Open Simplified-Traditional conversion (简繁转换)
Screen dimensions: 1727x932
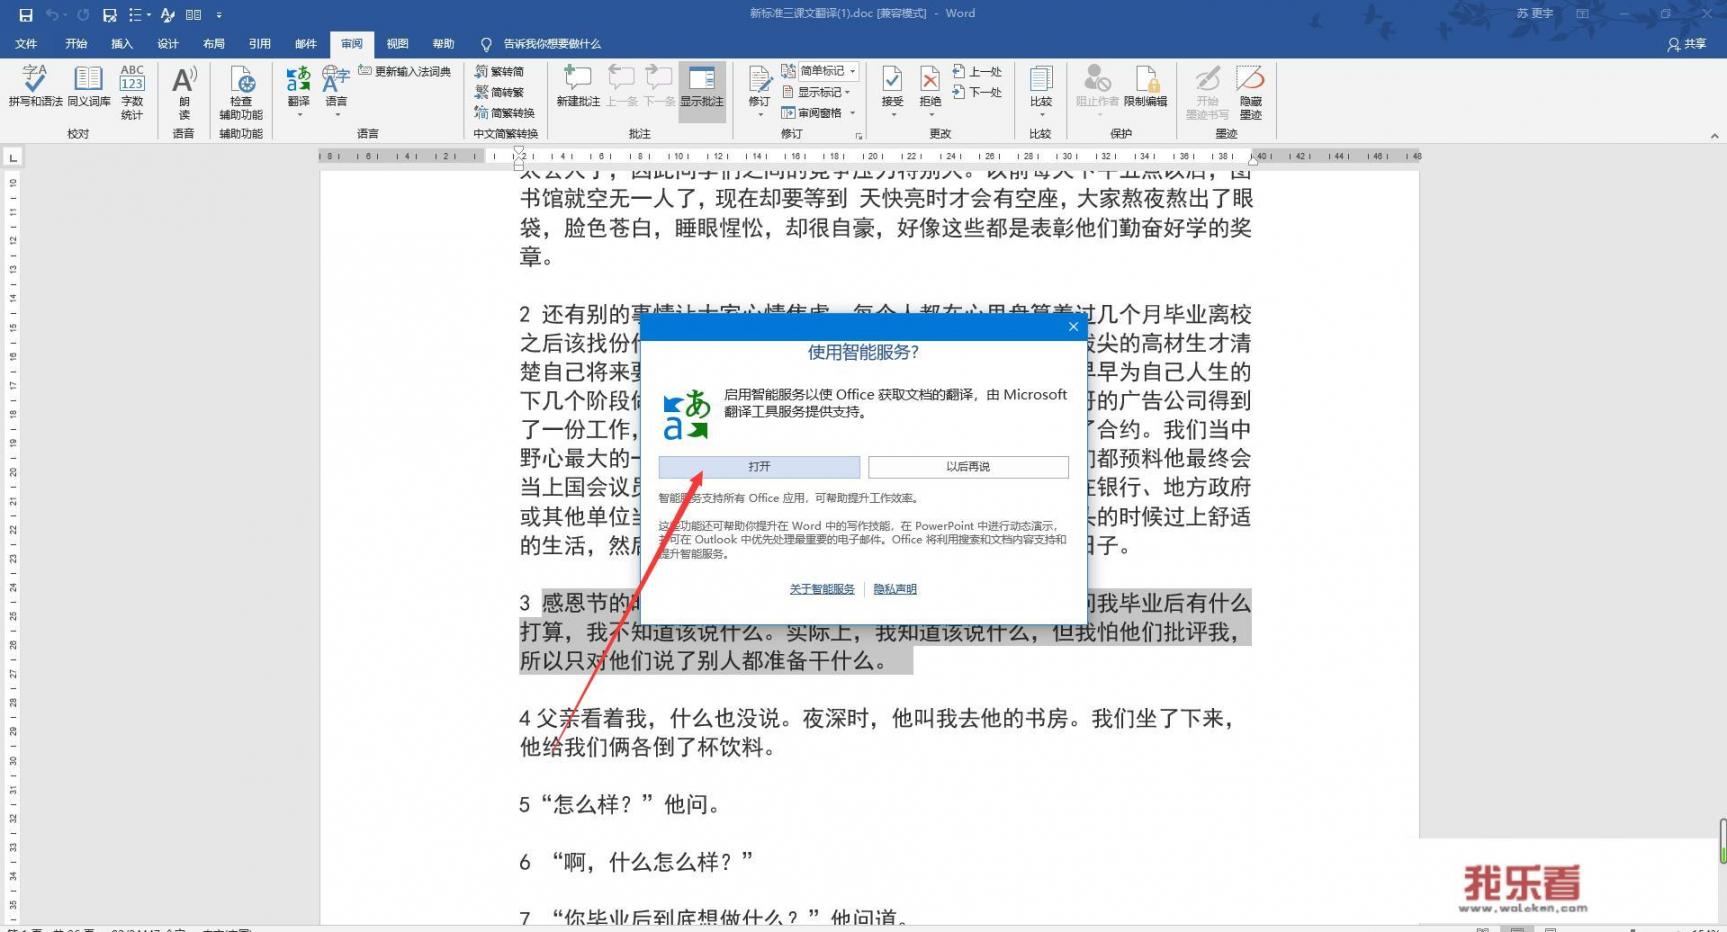504,113
